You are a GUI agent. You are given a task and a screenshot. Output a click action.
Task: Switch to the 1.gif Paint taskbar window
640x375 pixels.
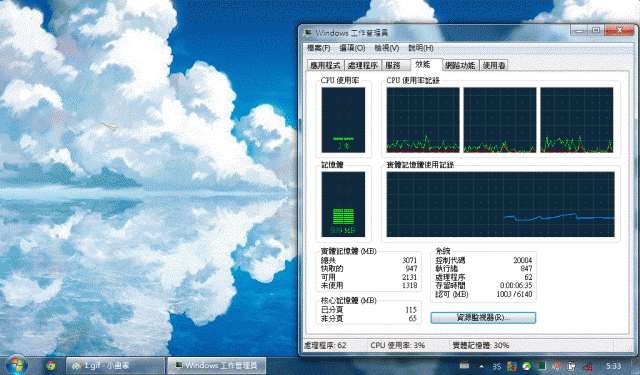(x=116, y=366)
